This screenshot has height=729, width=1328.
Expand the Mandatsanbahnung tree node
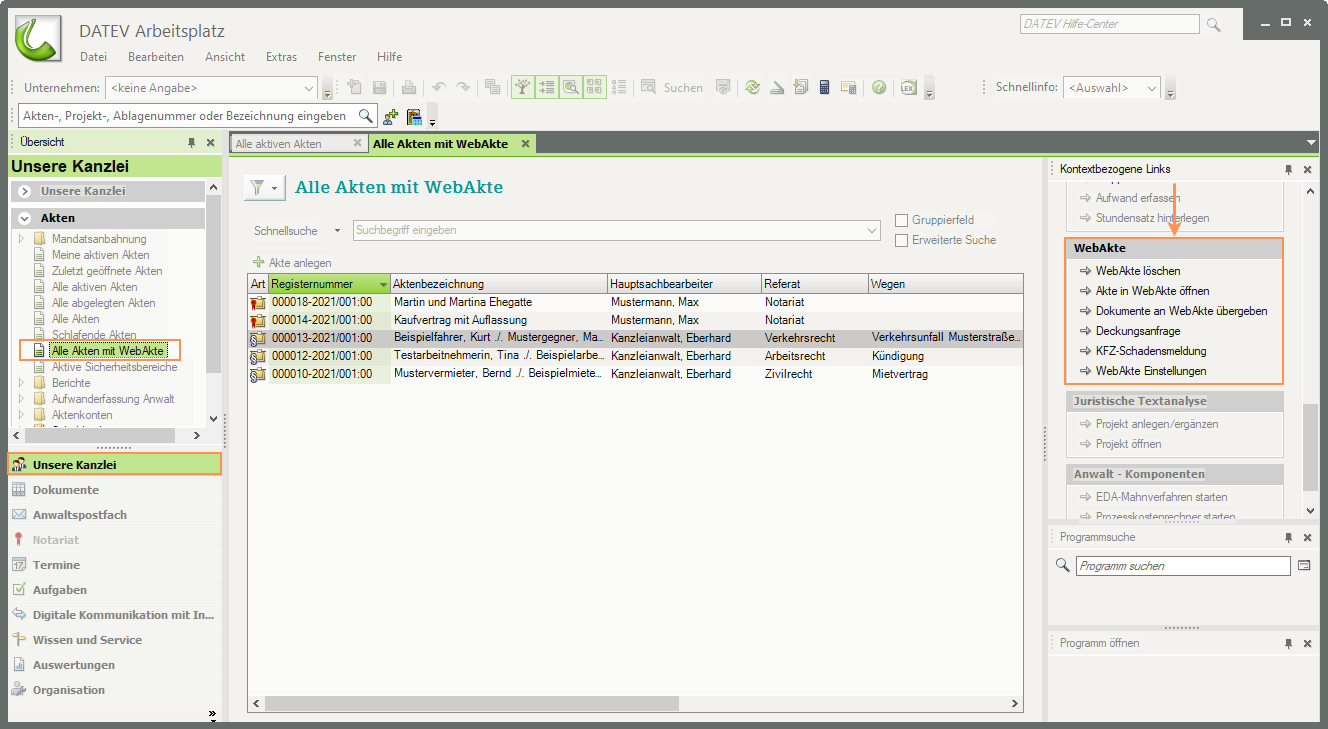[22, 239]
